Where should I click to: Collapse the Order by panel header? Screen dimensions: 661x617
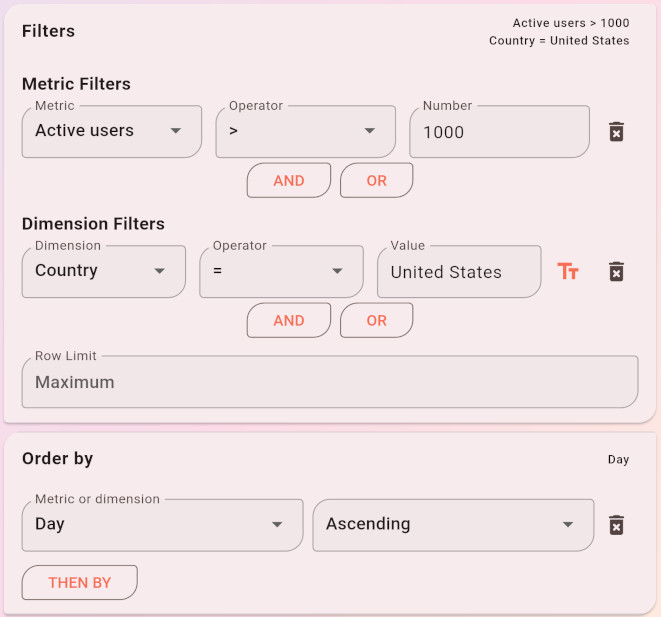(329, 459)
